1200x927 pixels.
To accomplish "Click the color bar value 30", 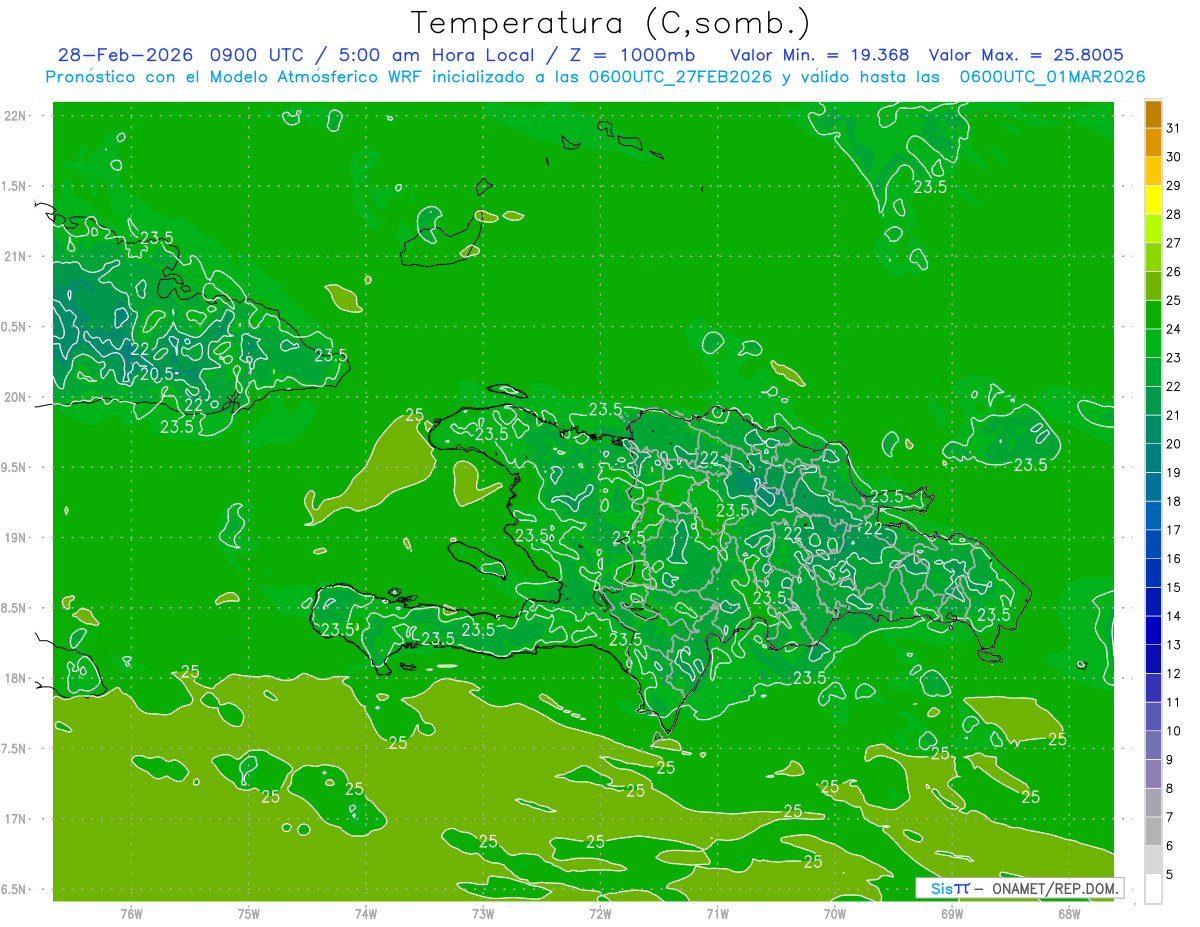I will 1174,157.
